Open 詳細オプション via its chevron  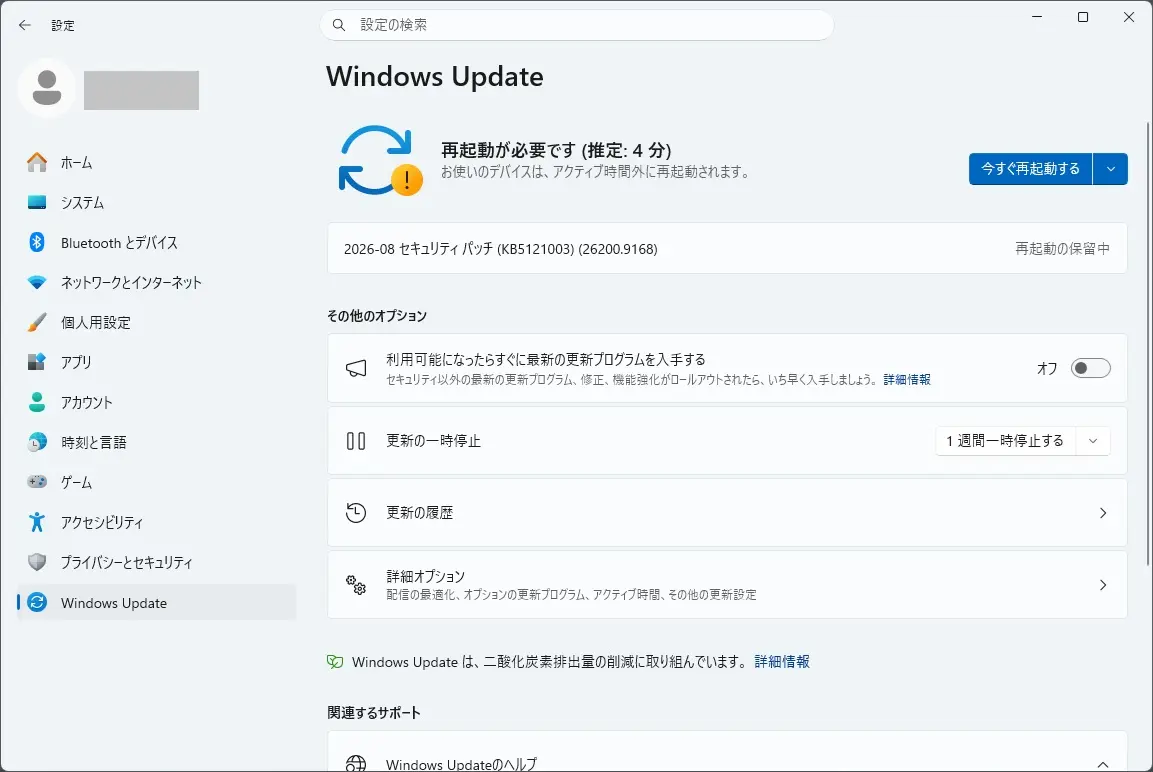tap(1103, 585)
